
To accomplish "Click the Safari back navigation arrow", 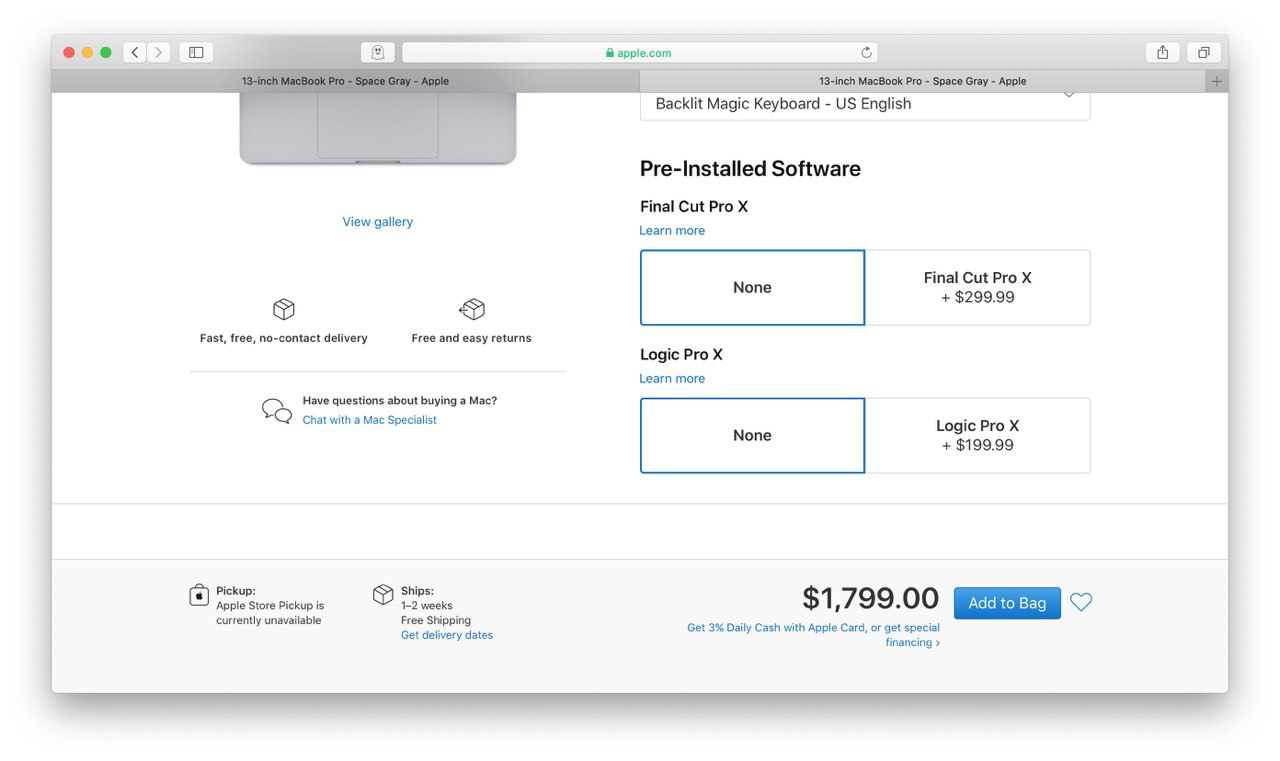I will pyautogui.click(x=135, y=52).
